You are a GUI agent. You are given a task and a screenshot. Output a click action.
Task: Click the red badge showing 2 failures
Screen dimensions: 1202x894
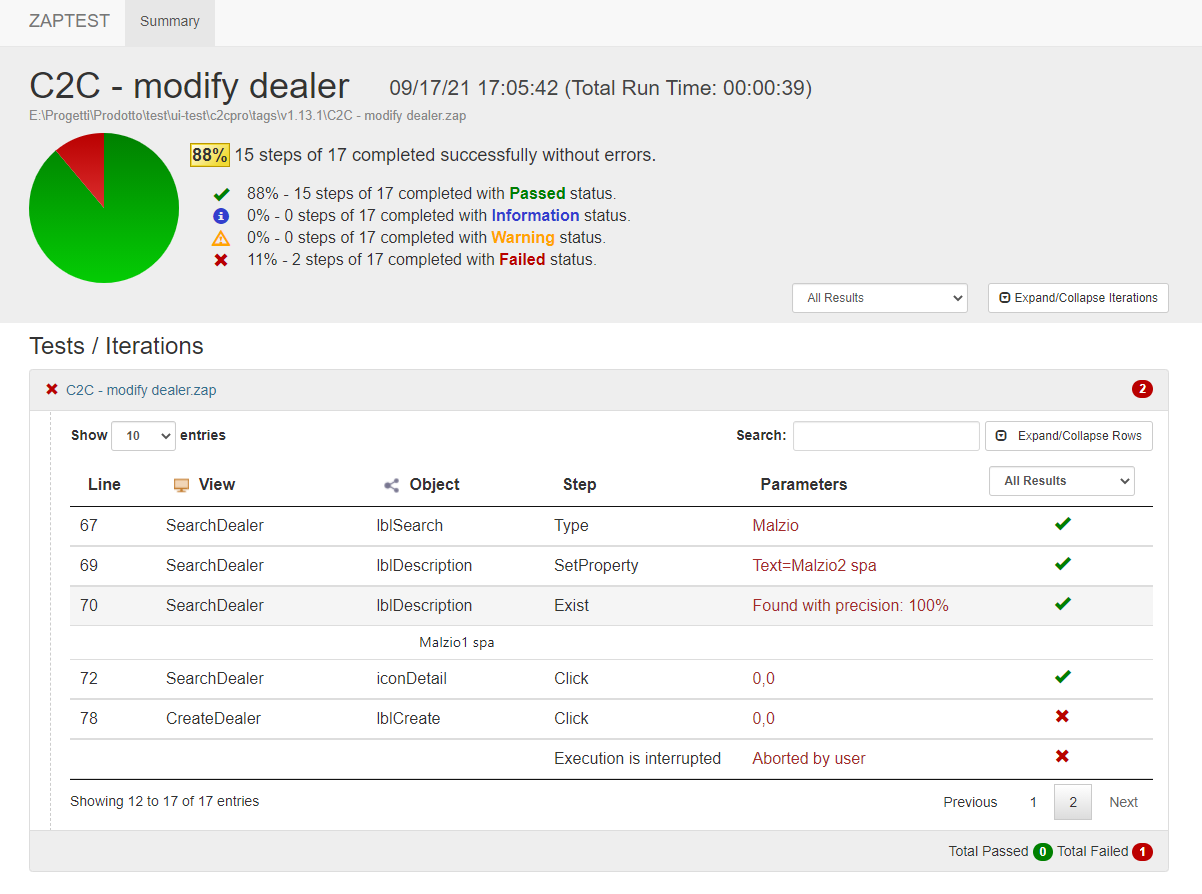1142,389
